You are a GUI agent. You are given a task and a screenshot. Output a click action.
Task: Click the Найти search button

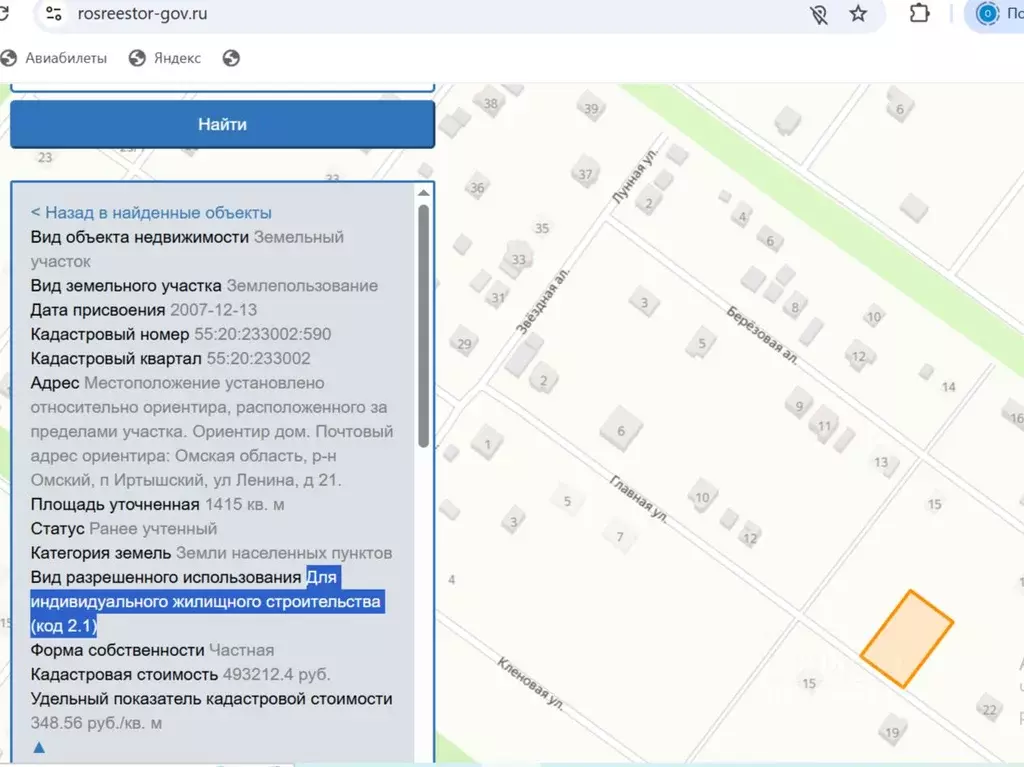(x=222, y=125)
